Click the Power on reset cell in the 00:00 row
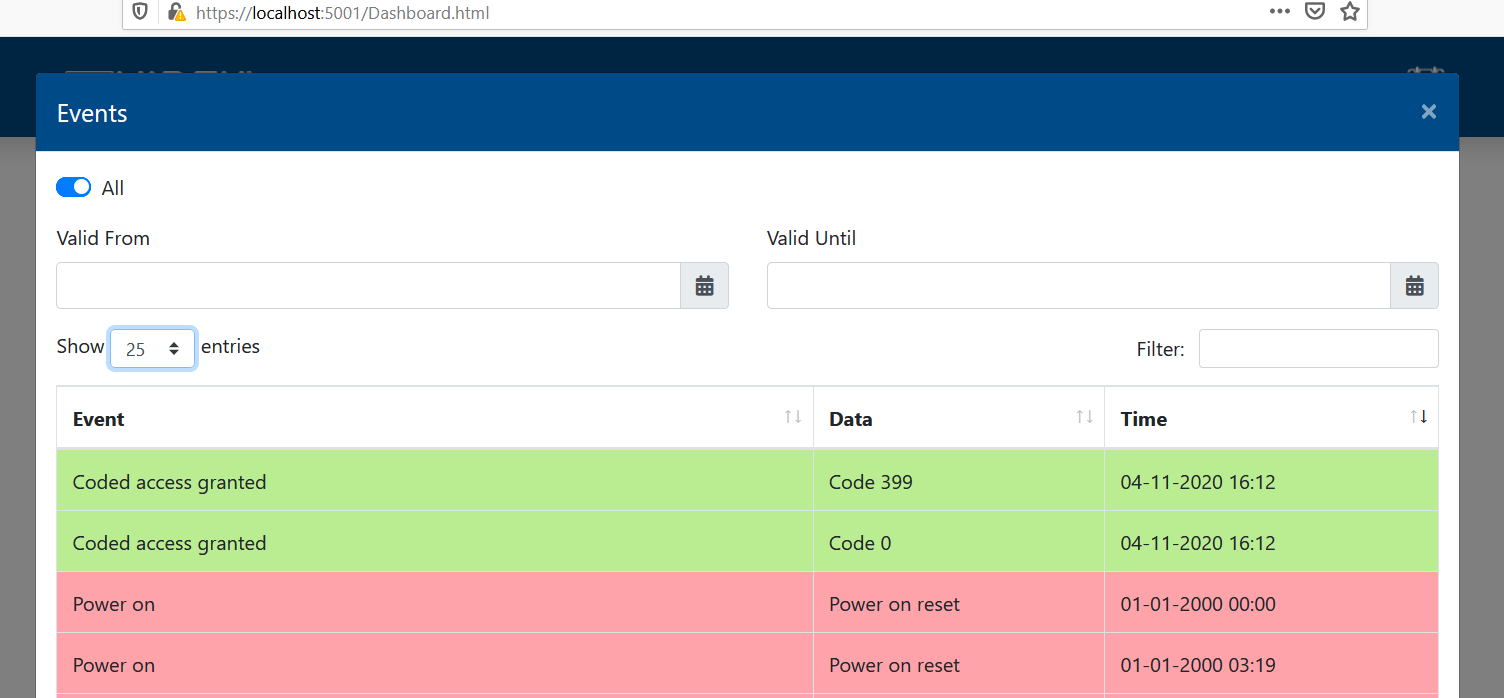1504x698 pixels. [x=959, y=603]
